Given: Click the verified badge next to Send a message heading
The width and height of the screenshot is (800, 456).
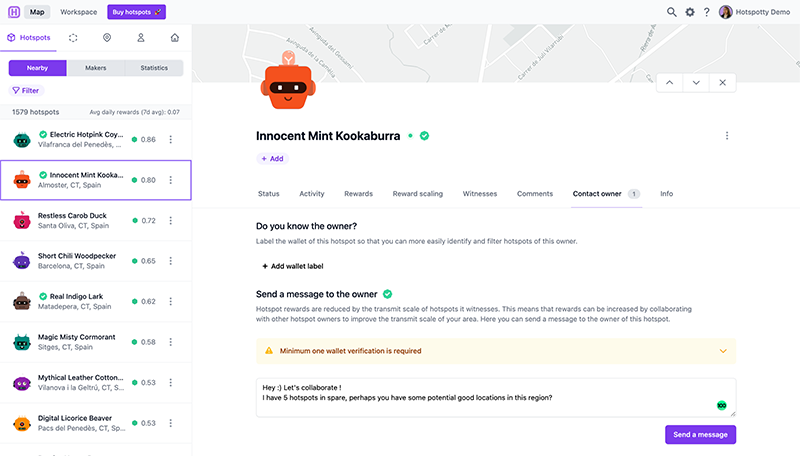Looking at the screenshot, I should pos(387,294).
